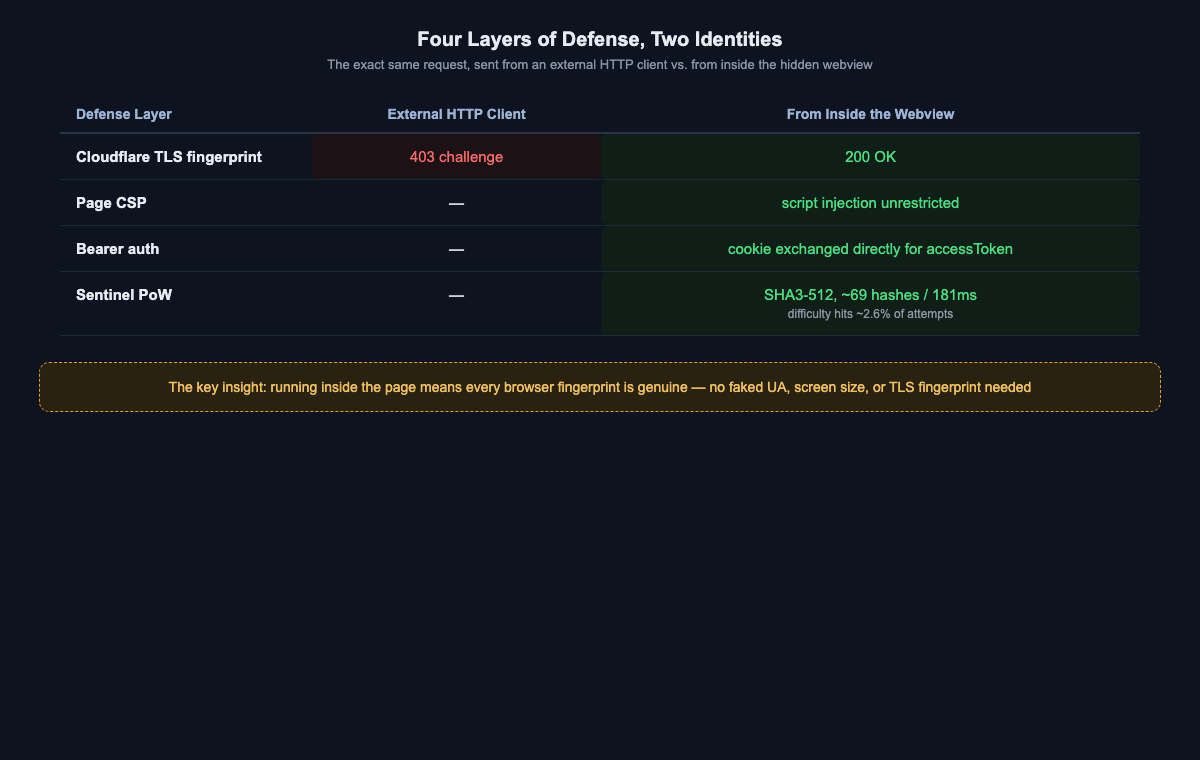Click 'difficulty hits ~2.6% of attempts' note
This screenshot has height=760, width=1200.
[x=870, y=314]
